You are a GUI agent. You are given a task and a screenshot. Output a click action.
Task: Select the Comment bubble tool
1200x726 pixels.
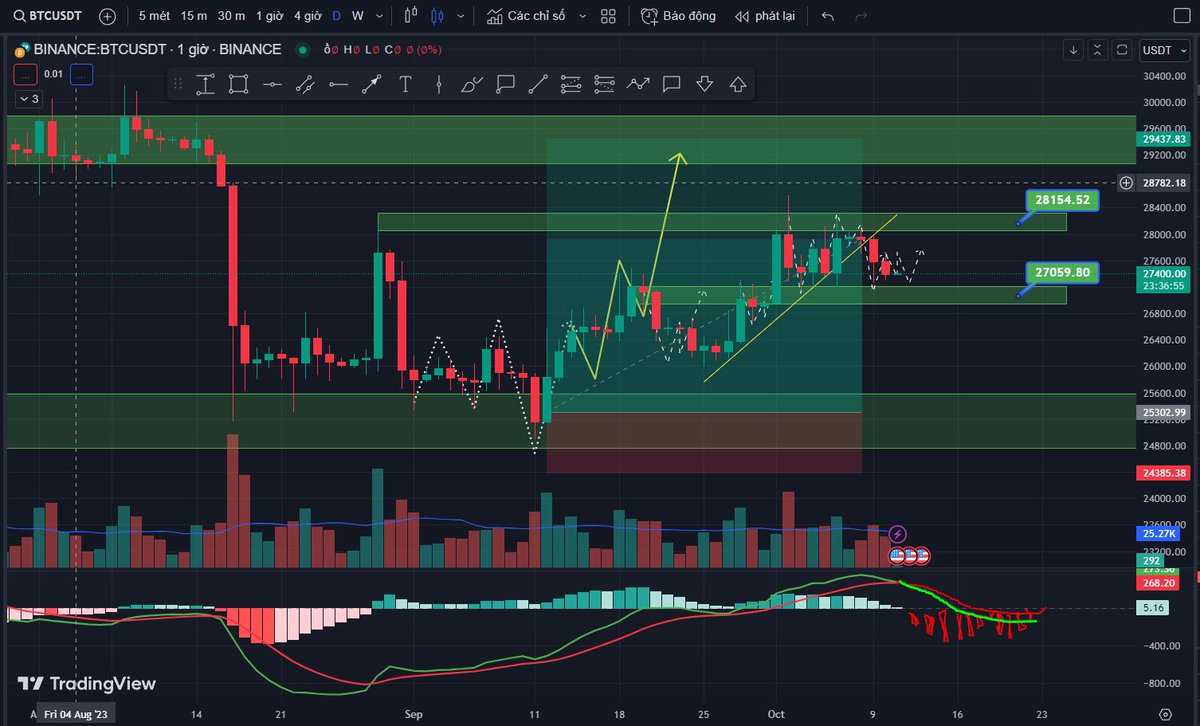click(x=671, y=84)
